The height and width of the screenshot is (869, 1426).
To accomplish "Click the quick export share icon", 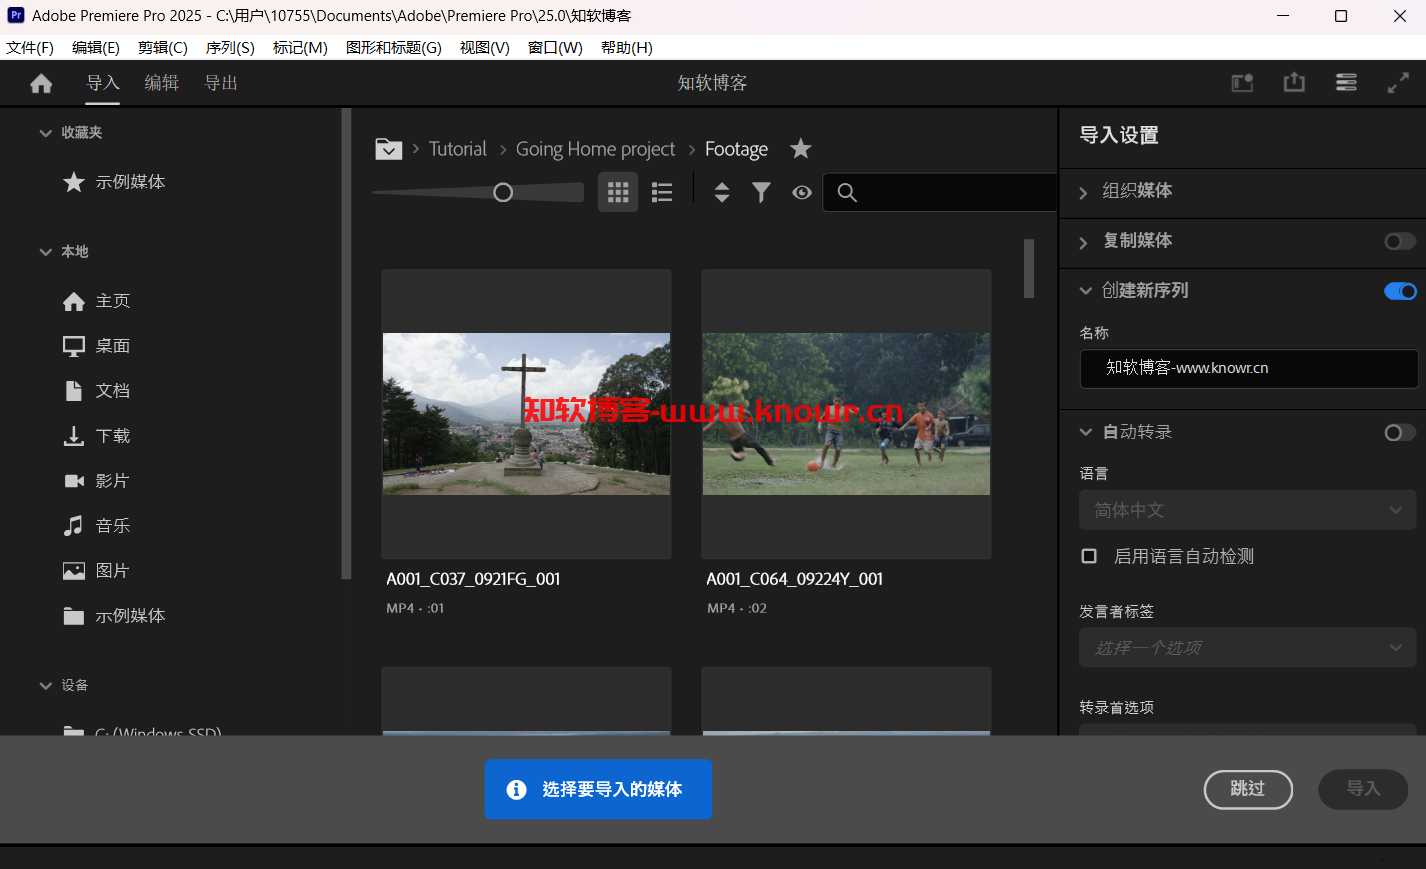I will (1294, 82).
